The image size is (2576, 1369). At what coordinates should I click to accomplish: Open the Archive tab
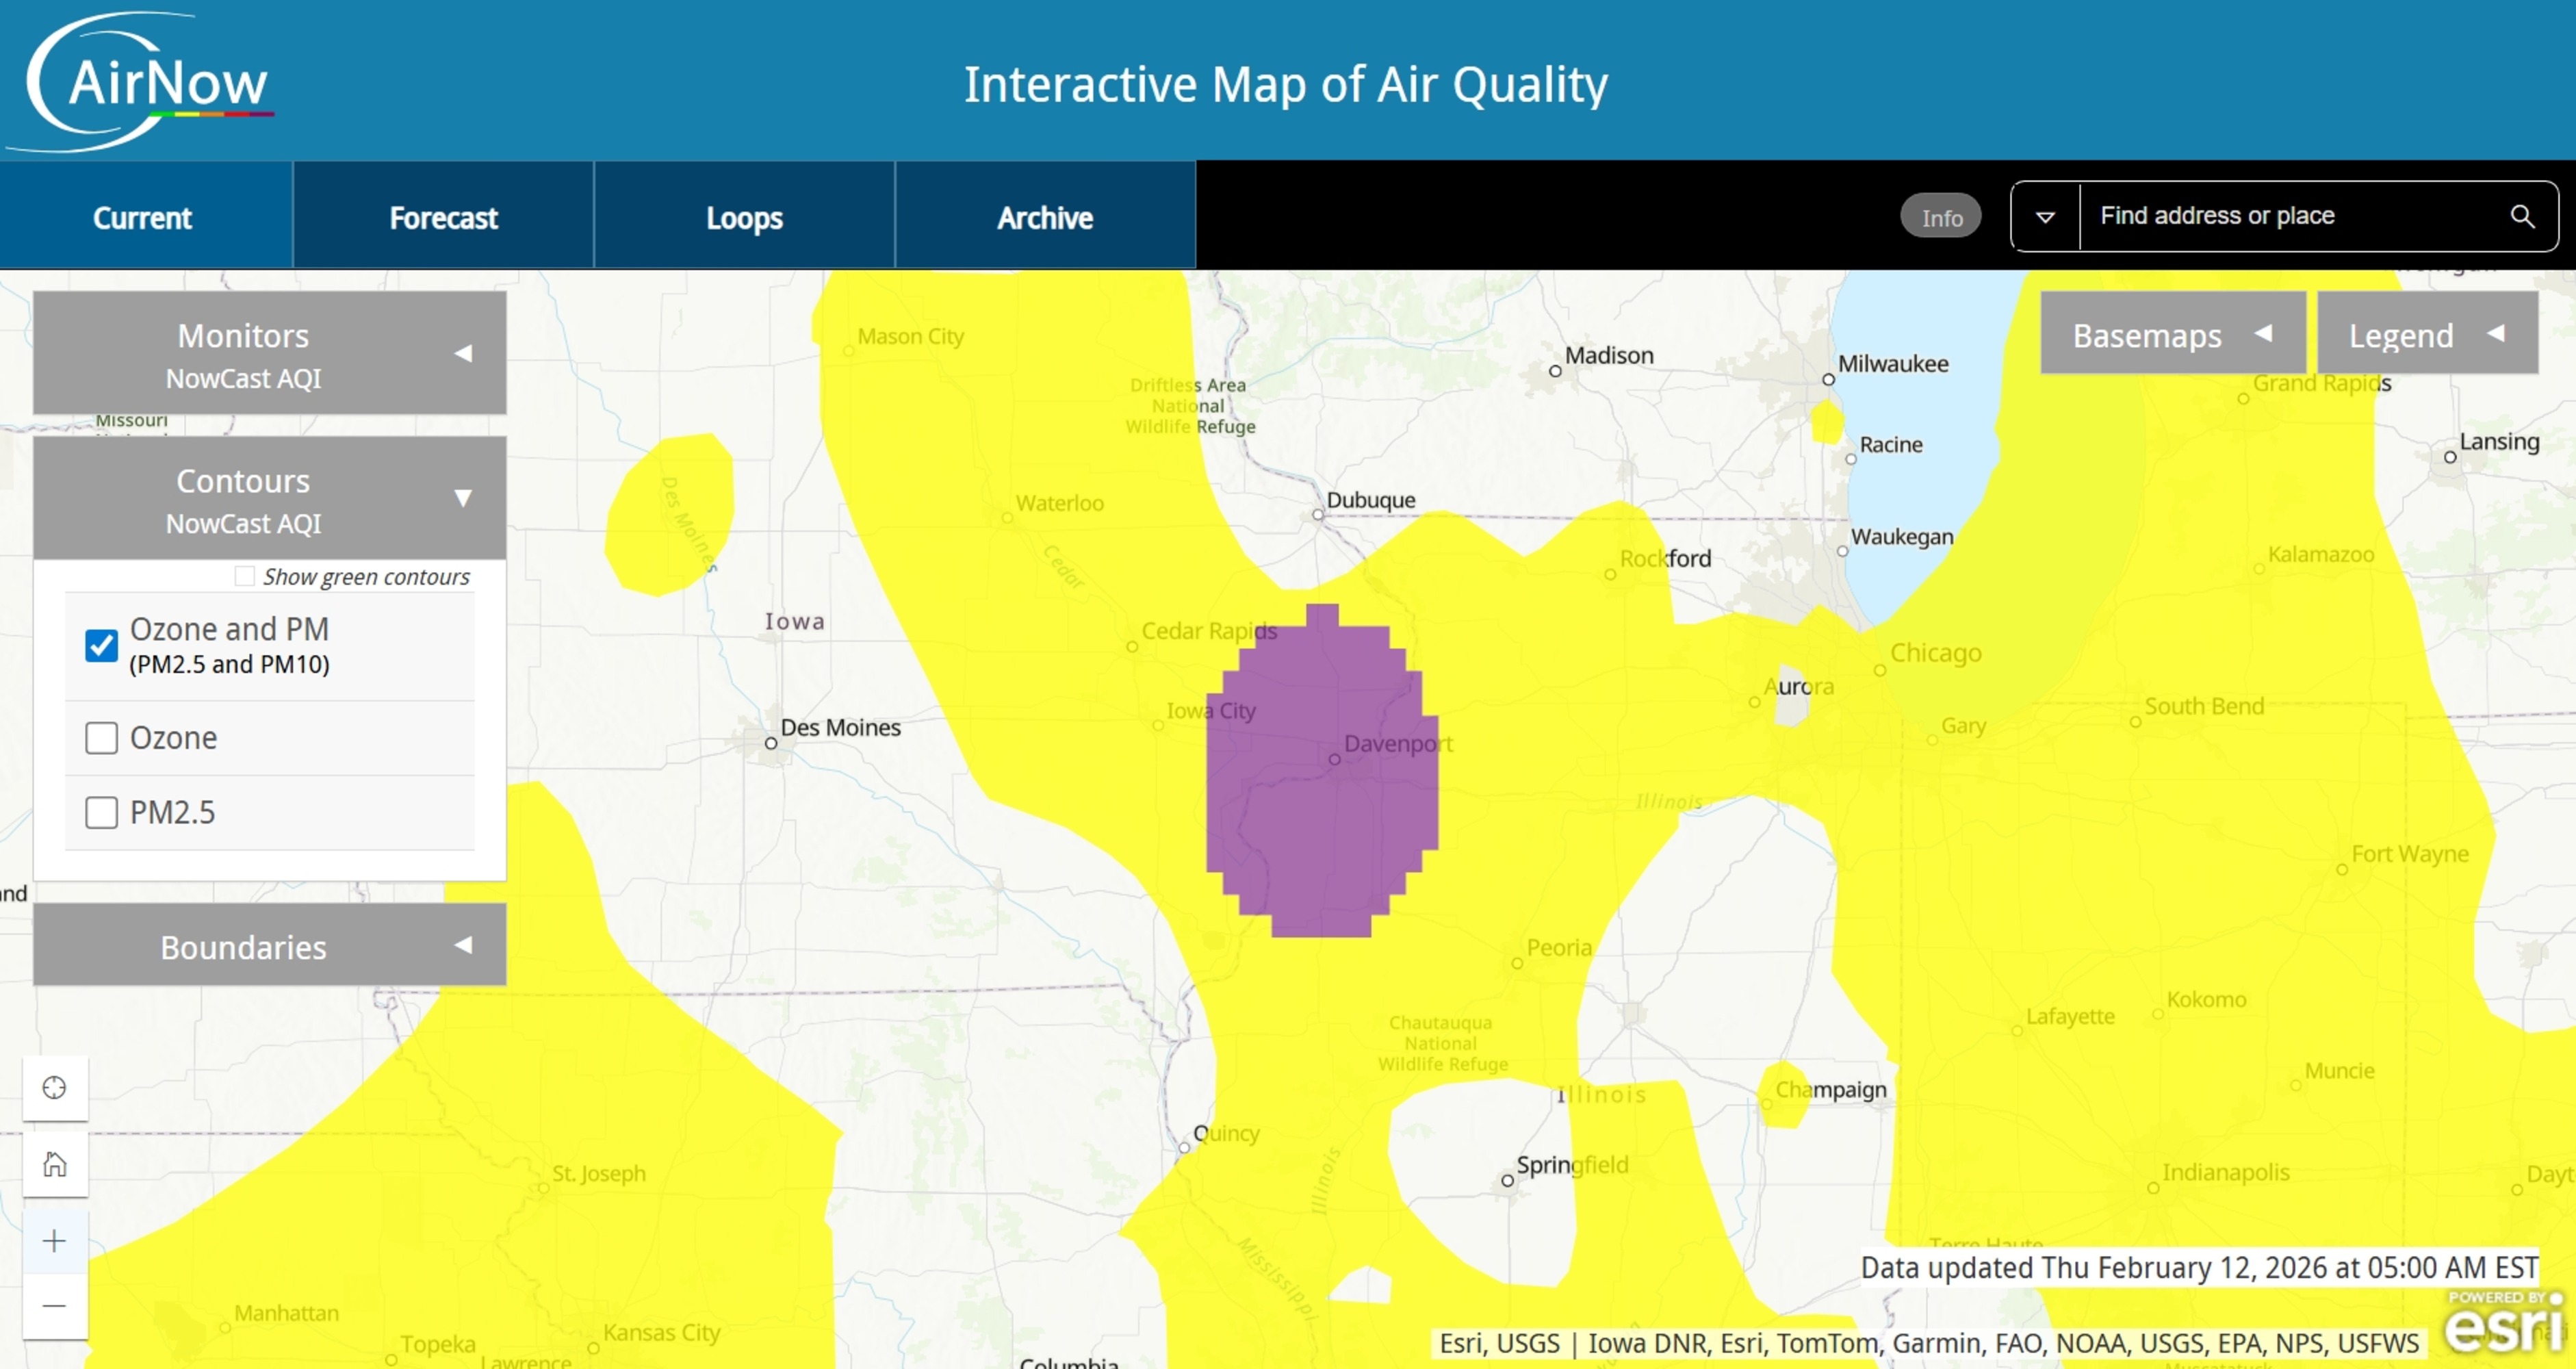tap(1044, 217)
